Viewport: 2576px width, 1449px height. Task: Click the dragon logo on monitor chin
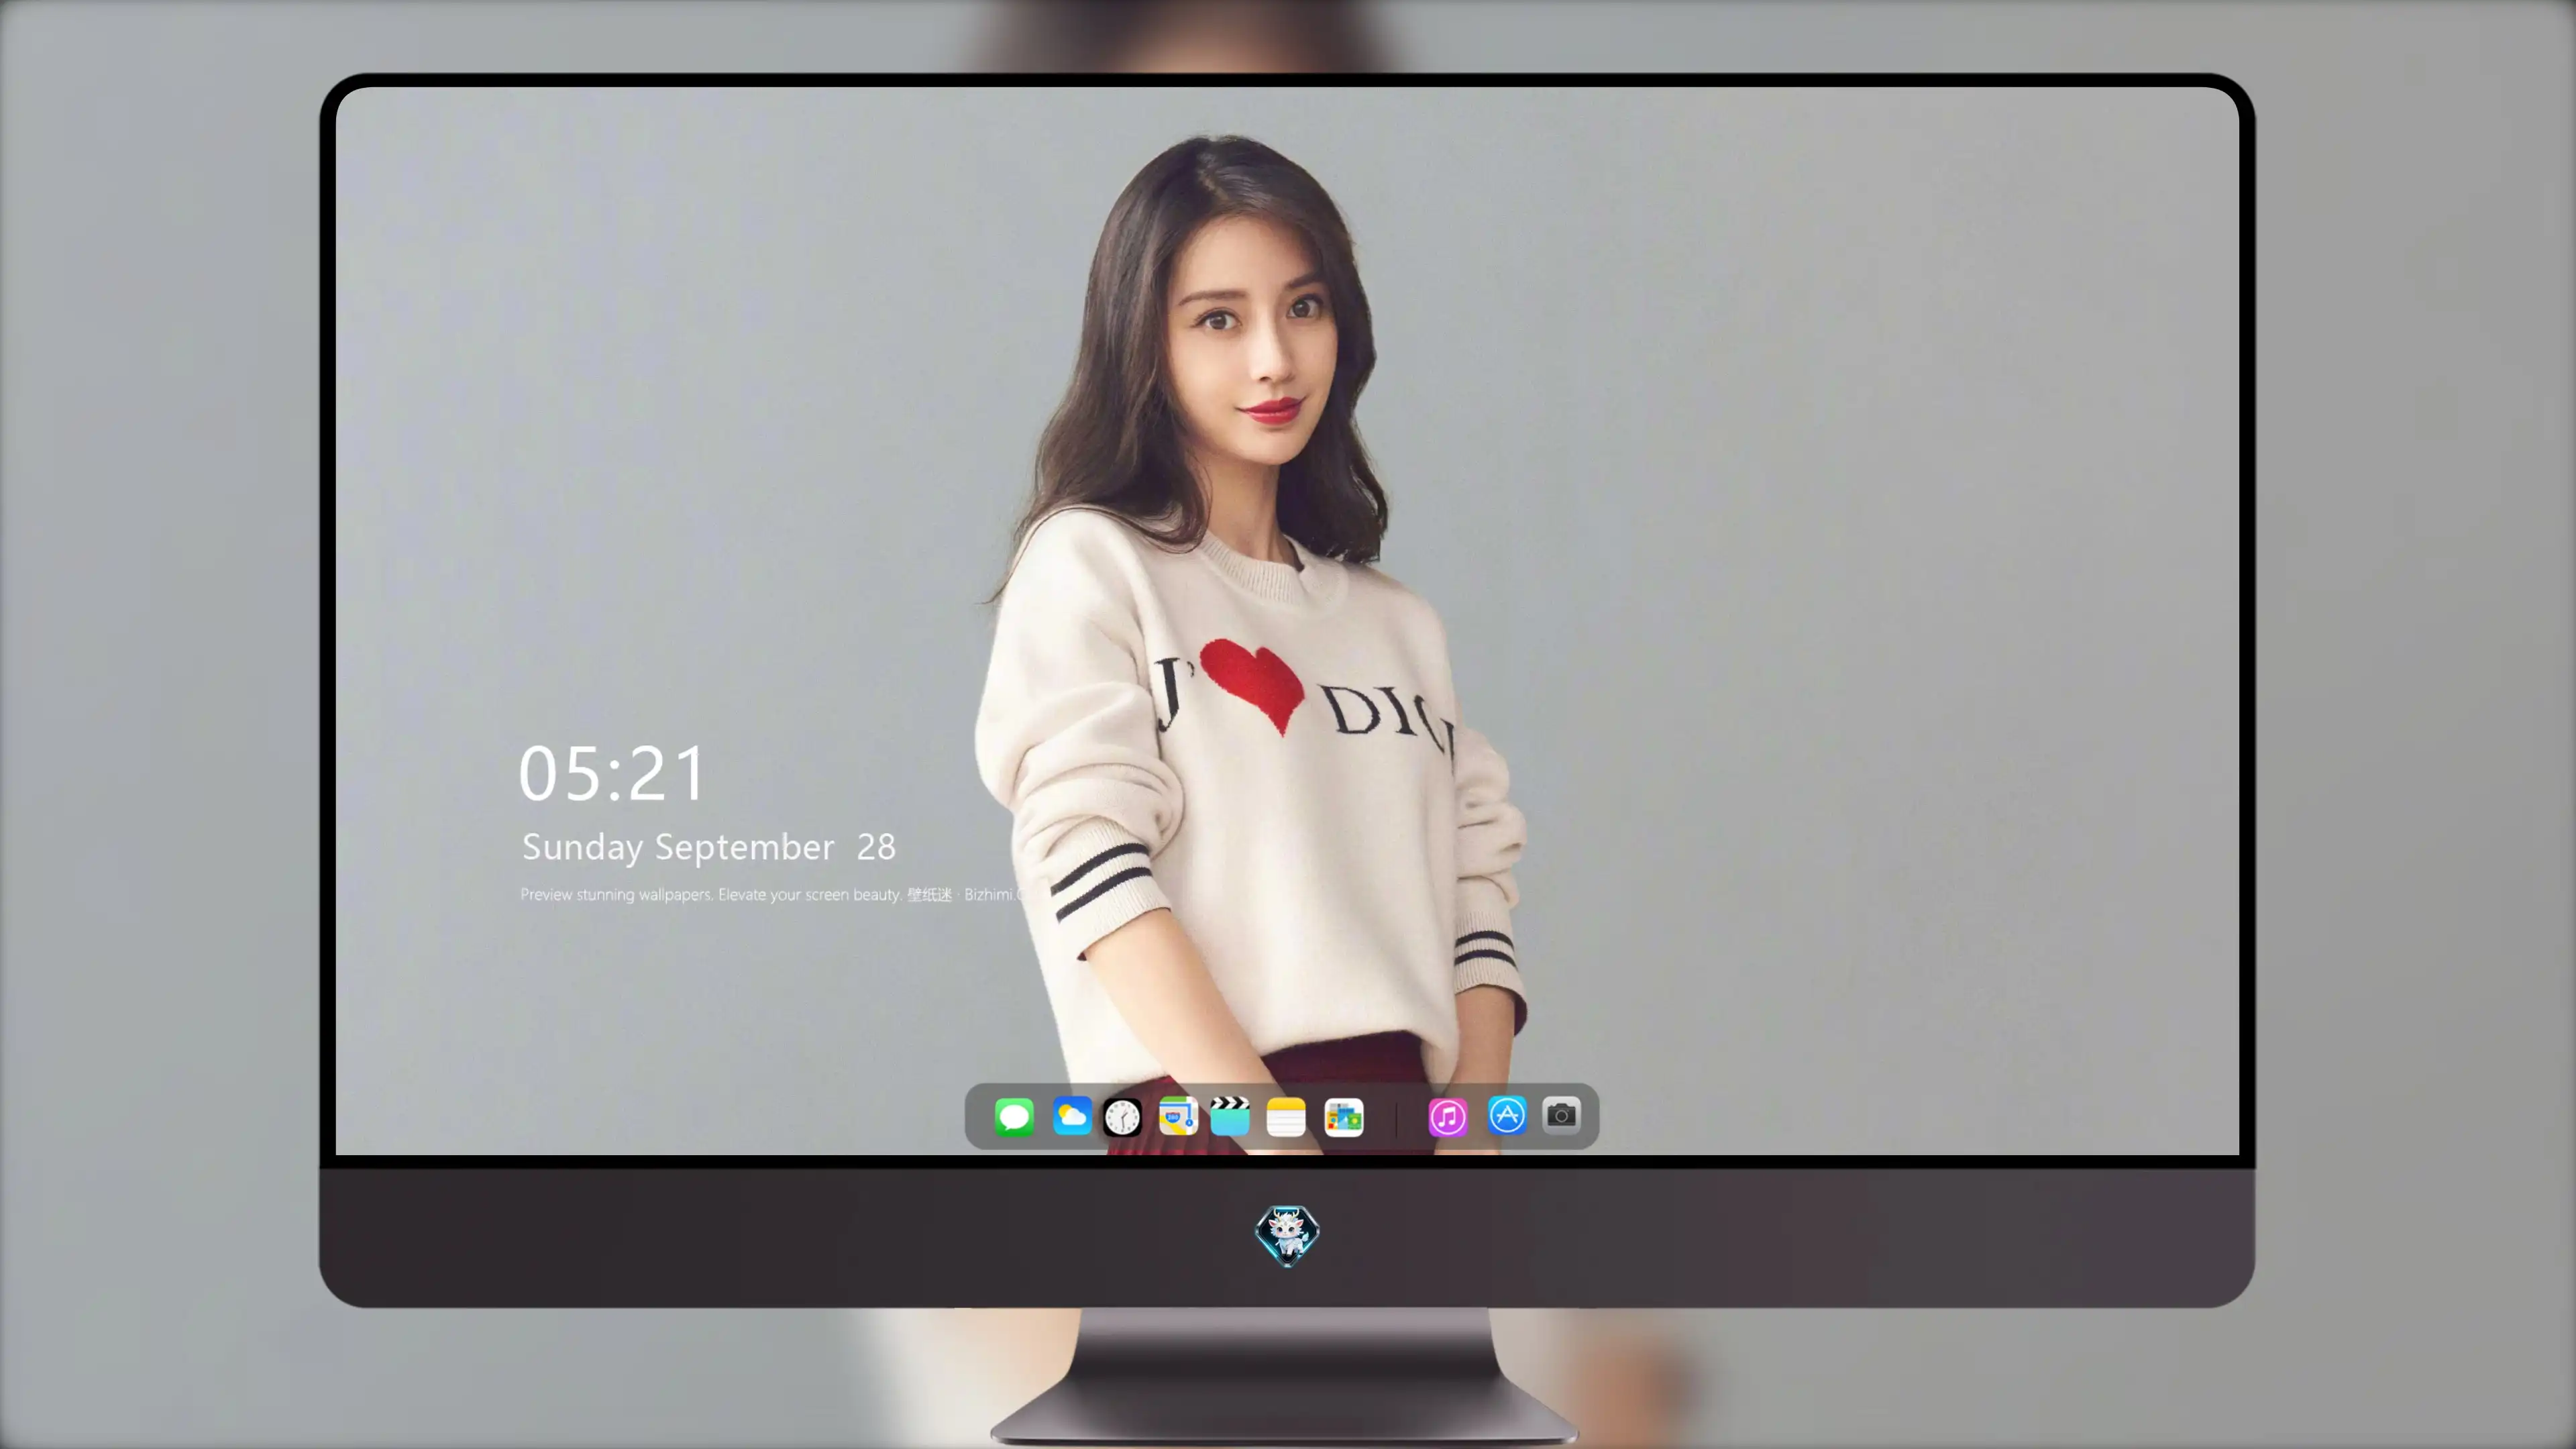1287,1236
